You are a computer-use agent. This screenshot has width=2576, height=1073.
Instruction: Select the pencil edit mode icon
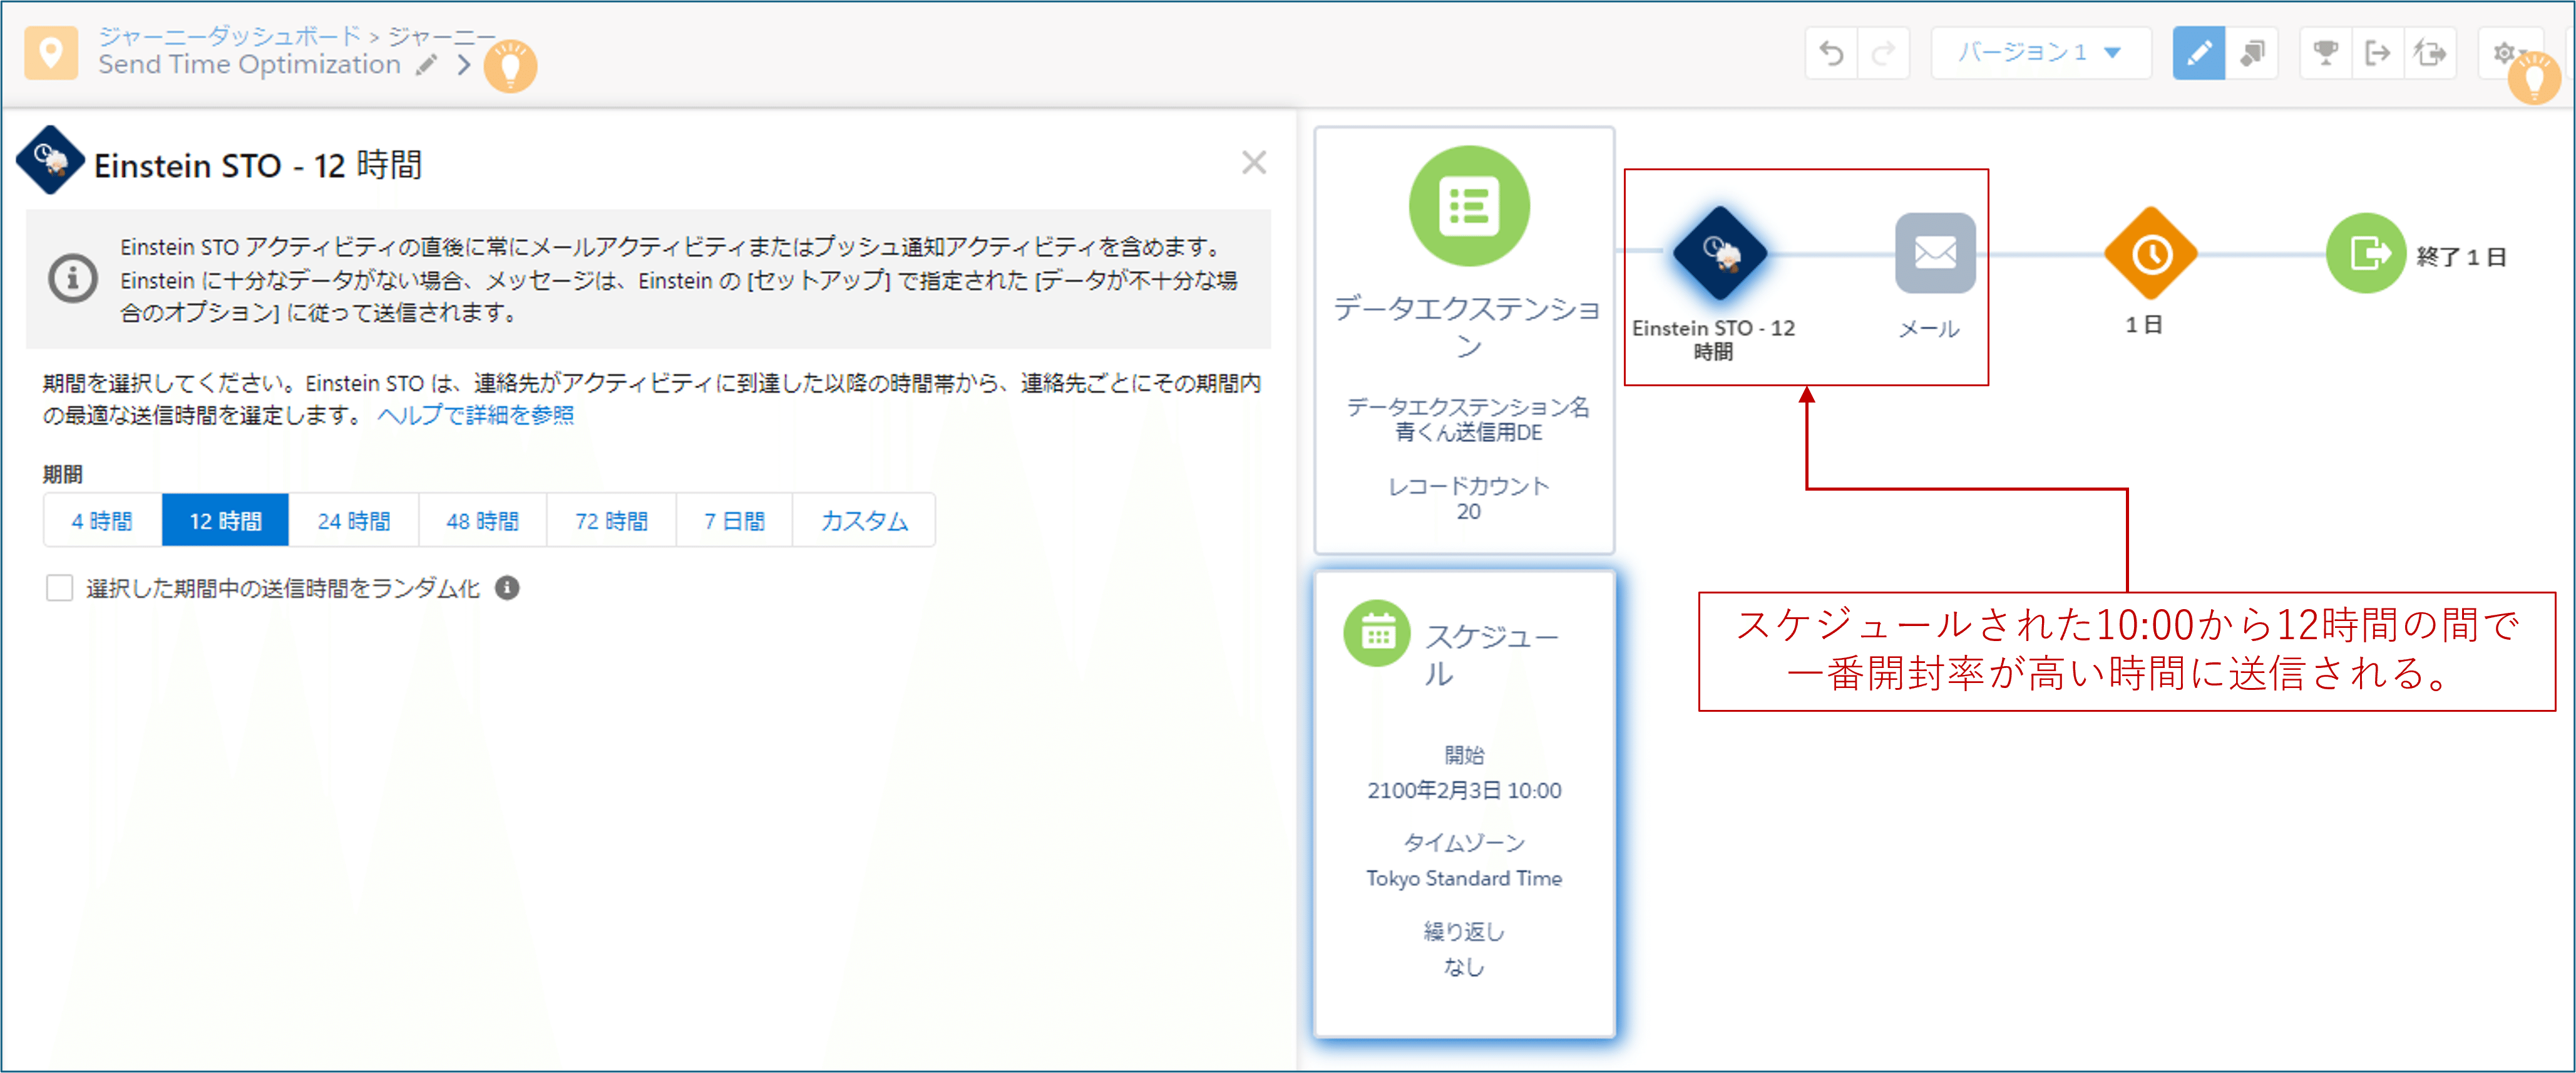(2198, 53)
